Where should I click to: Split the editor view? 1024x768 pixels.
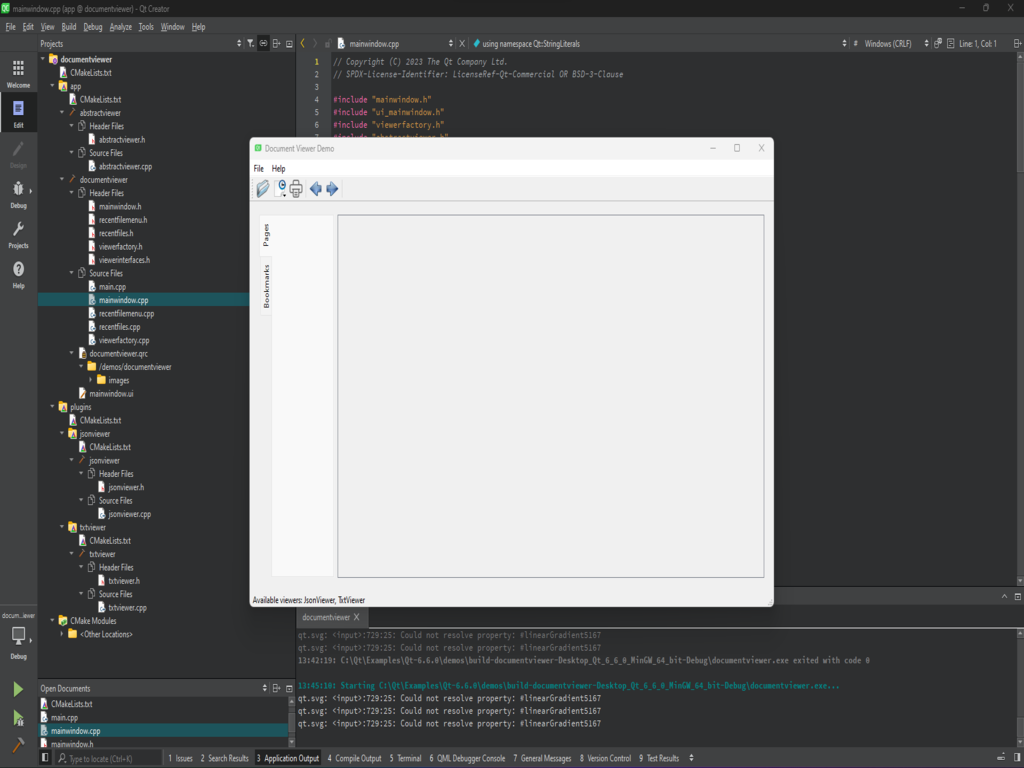1017,44
